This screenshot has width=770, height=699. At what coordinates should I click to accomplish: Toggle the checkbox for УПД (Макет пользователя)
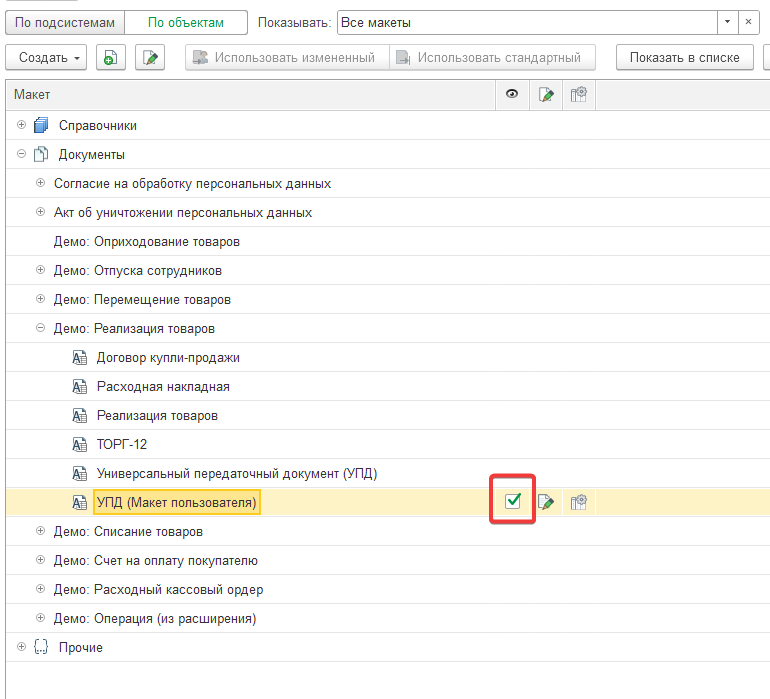tap(513, 501)
